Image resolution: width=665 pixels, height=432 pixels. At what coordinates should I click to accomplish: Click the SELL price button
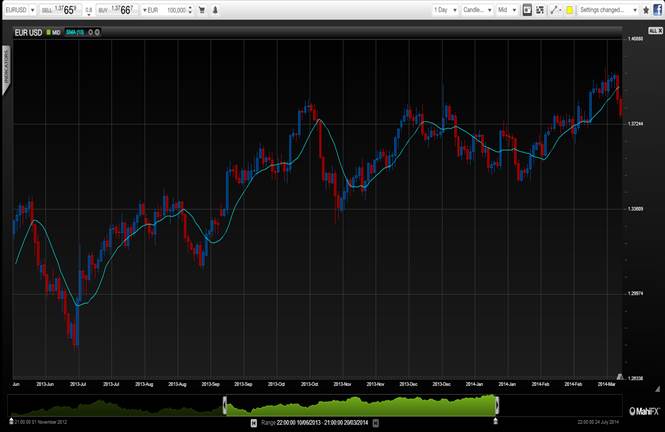[60, 9]
